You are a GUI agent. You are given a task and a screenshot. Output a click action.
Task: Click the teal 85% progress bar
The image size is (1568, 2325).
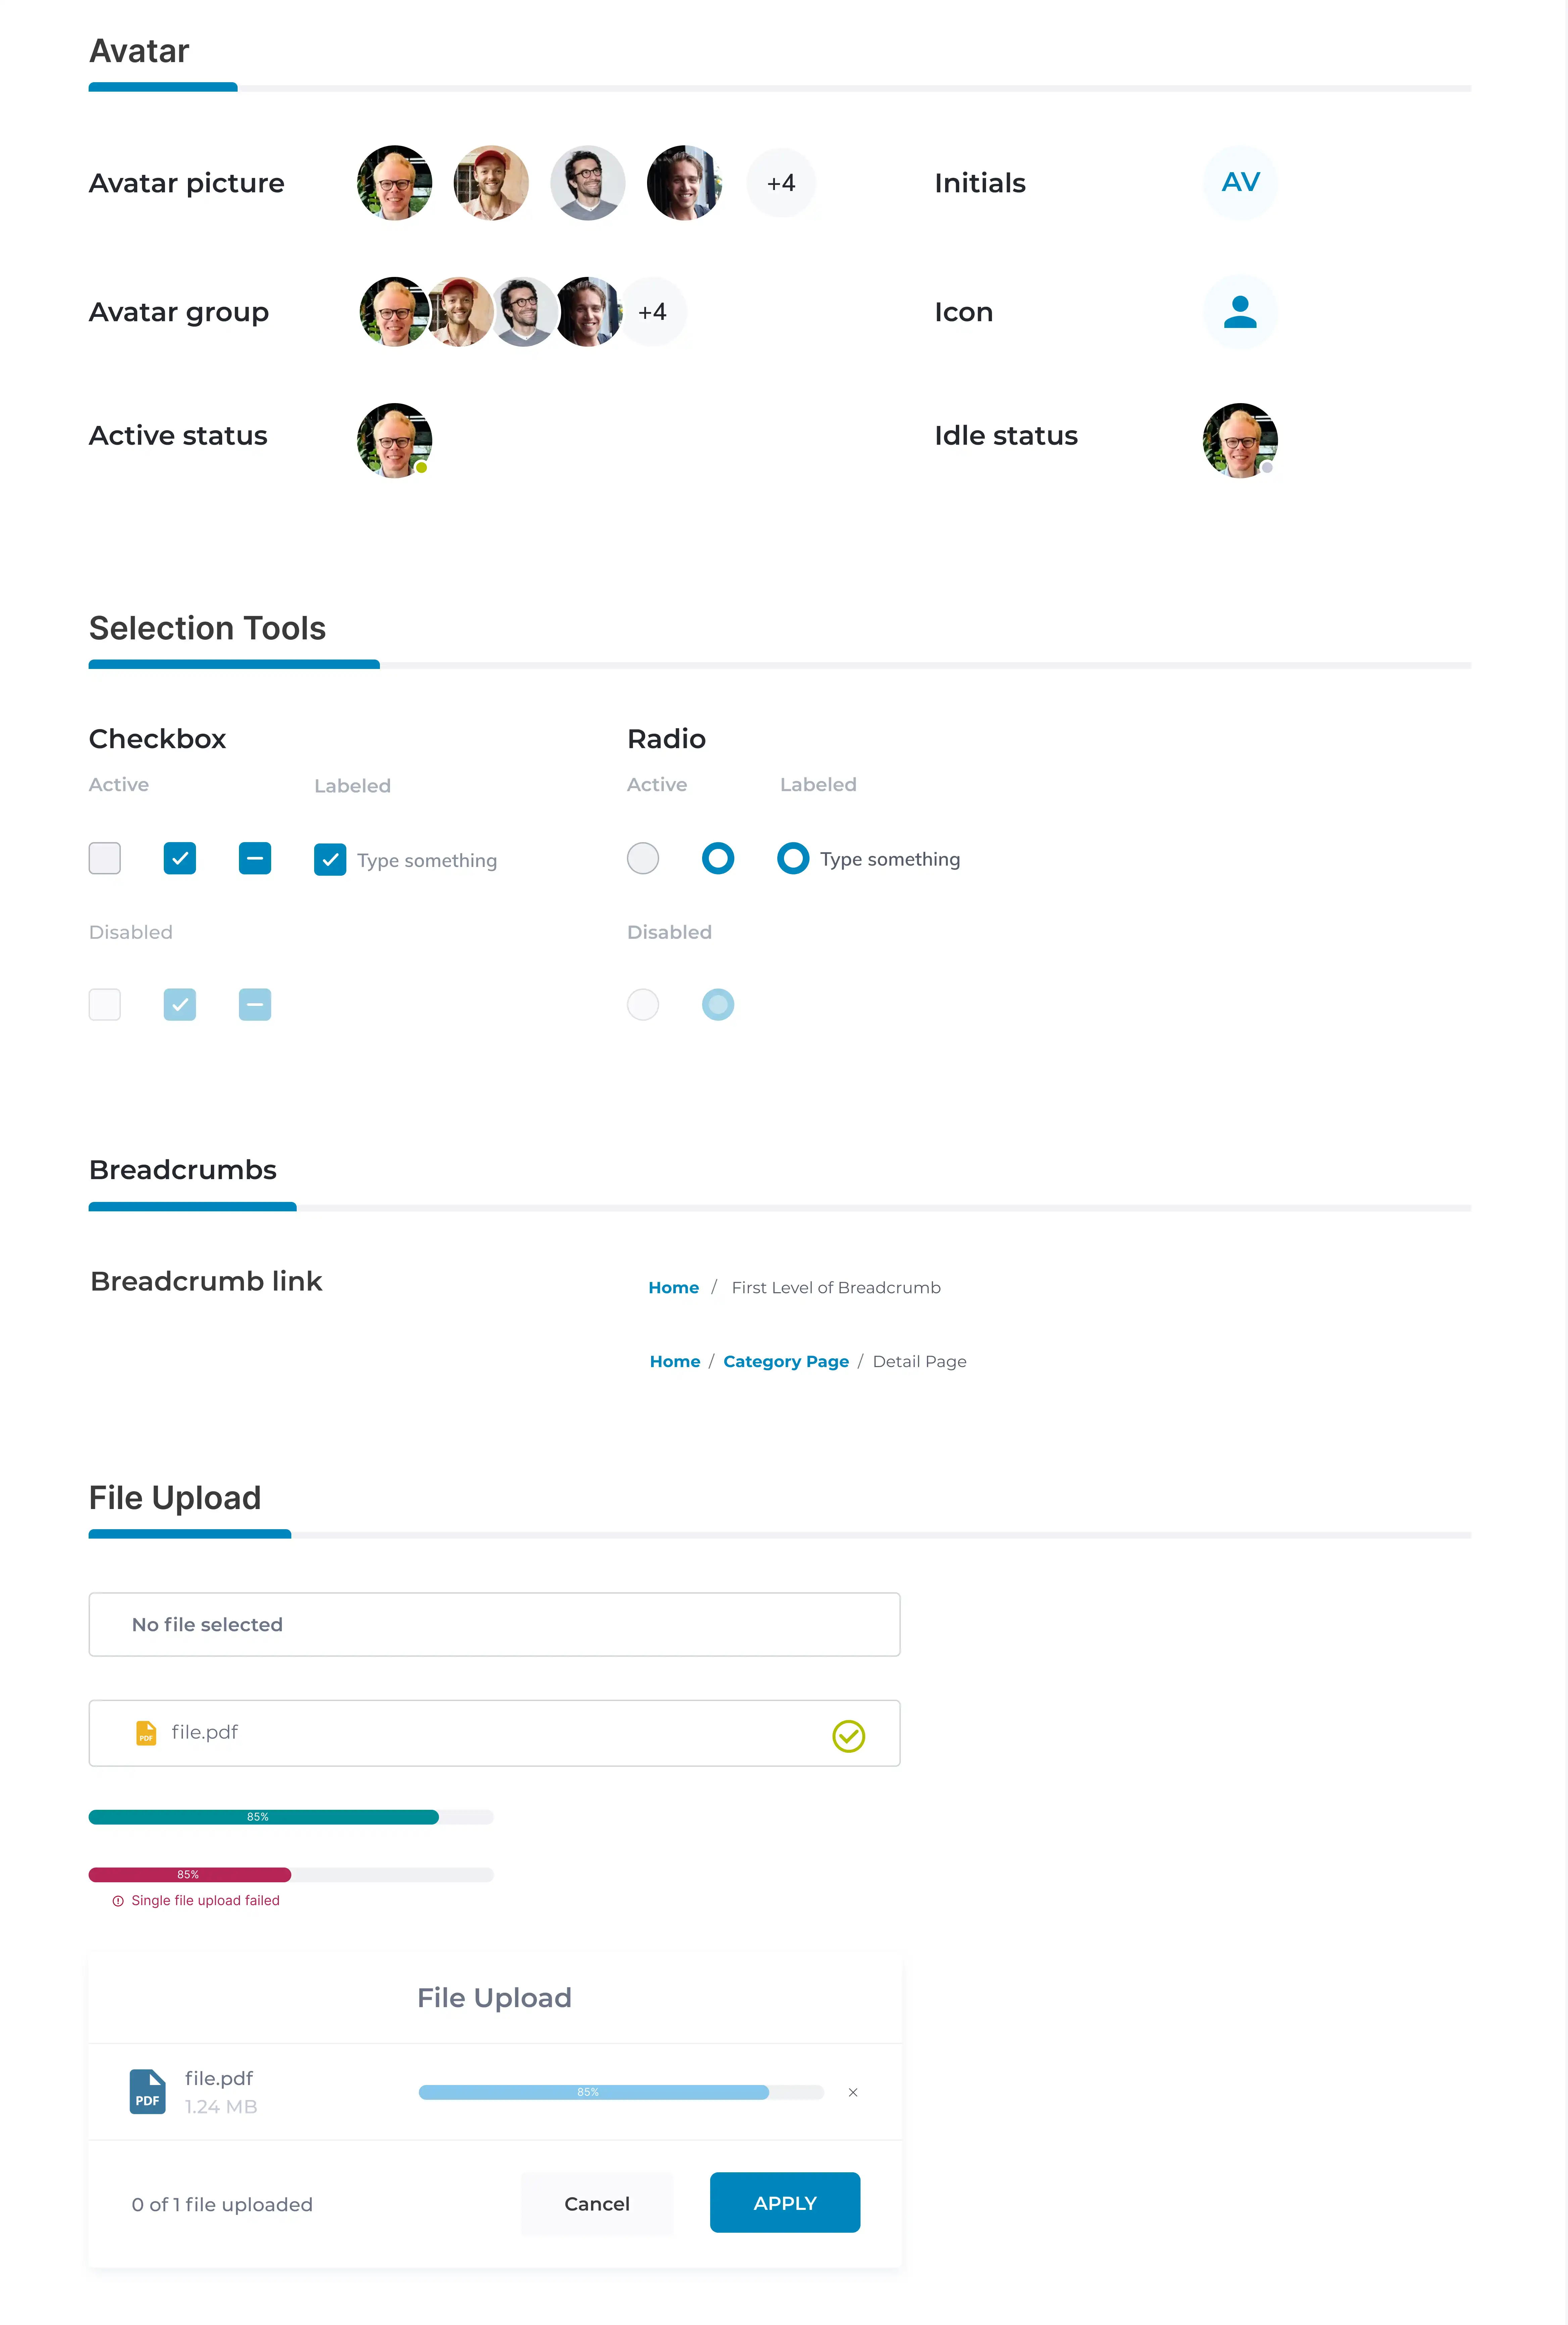263,1817
